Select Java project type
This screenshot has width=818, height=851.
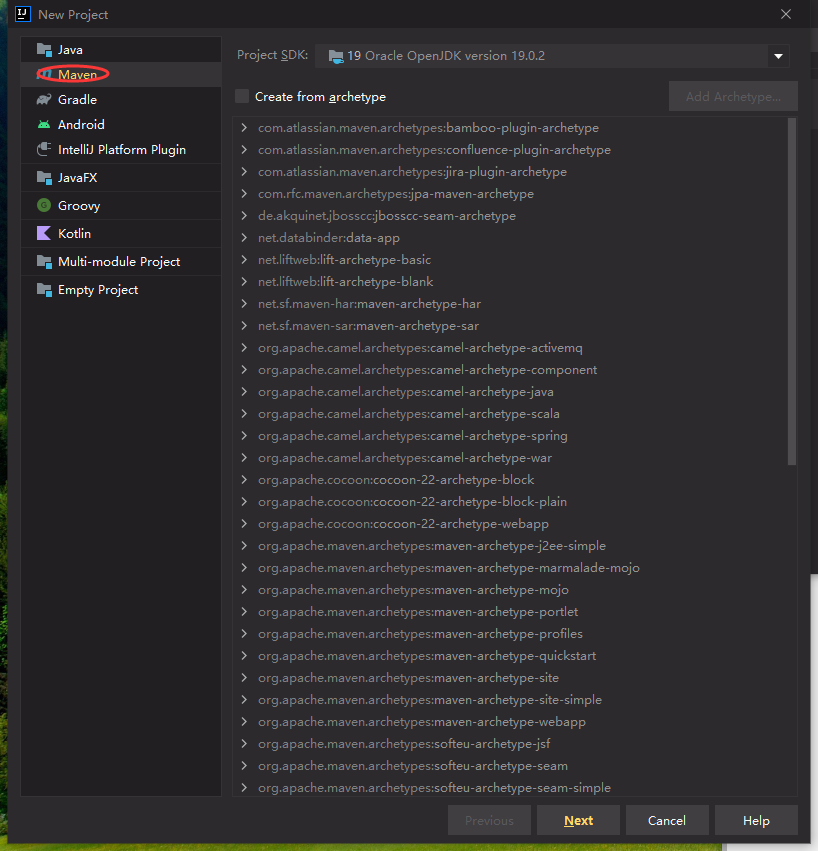121,50
